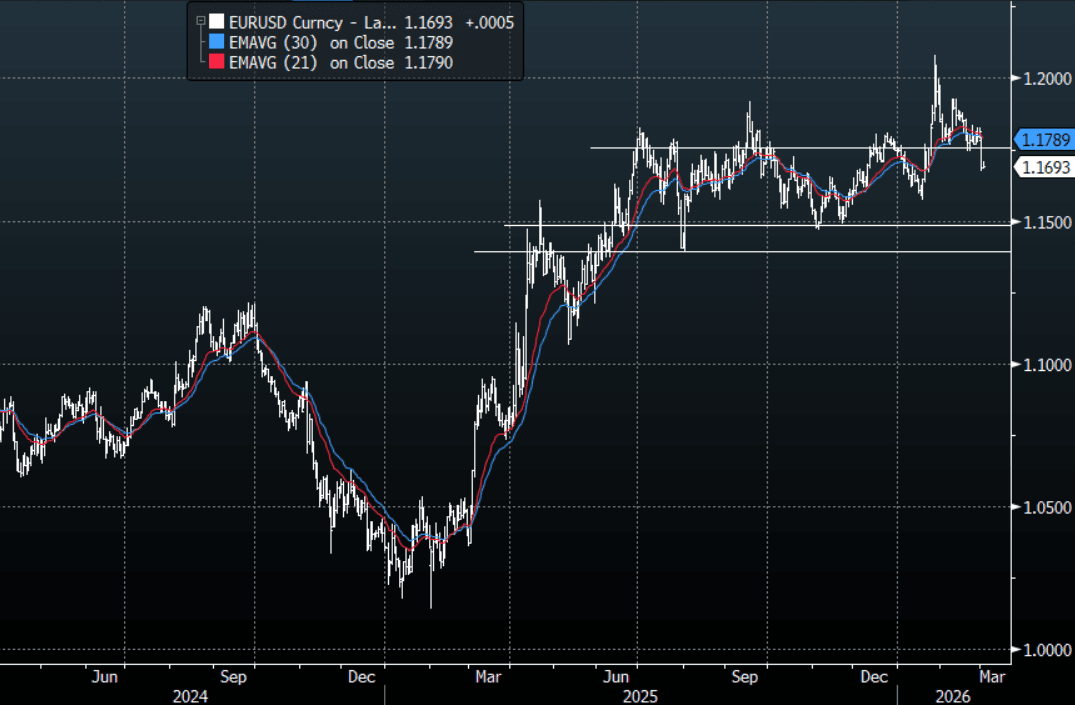
Task: Collapse the EURUSD legend tree
Action: (x=201, y=22)
